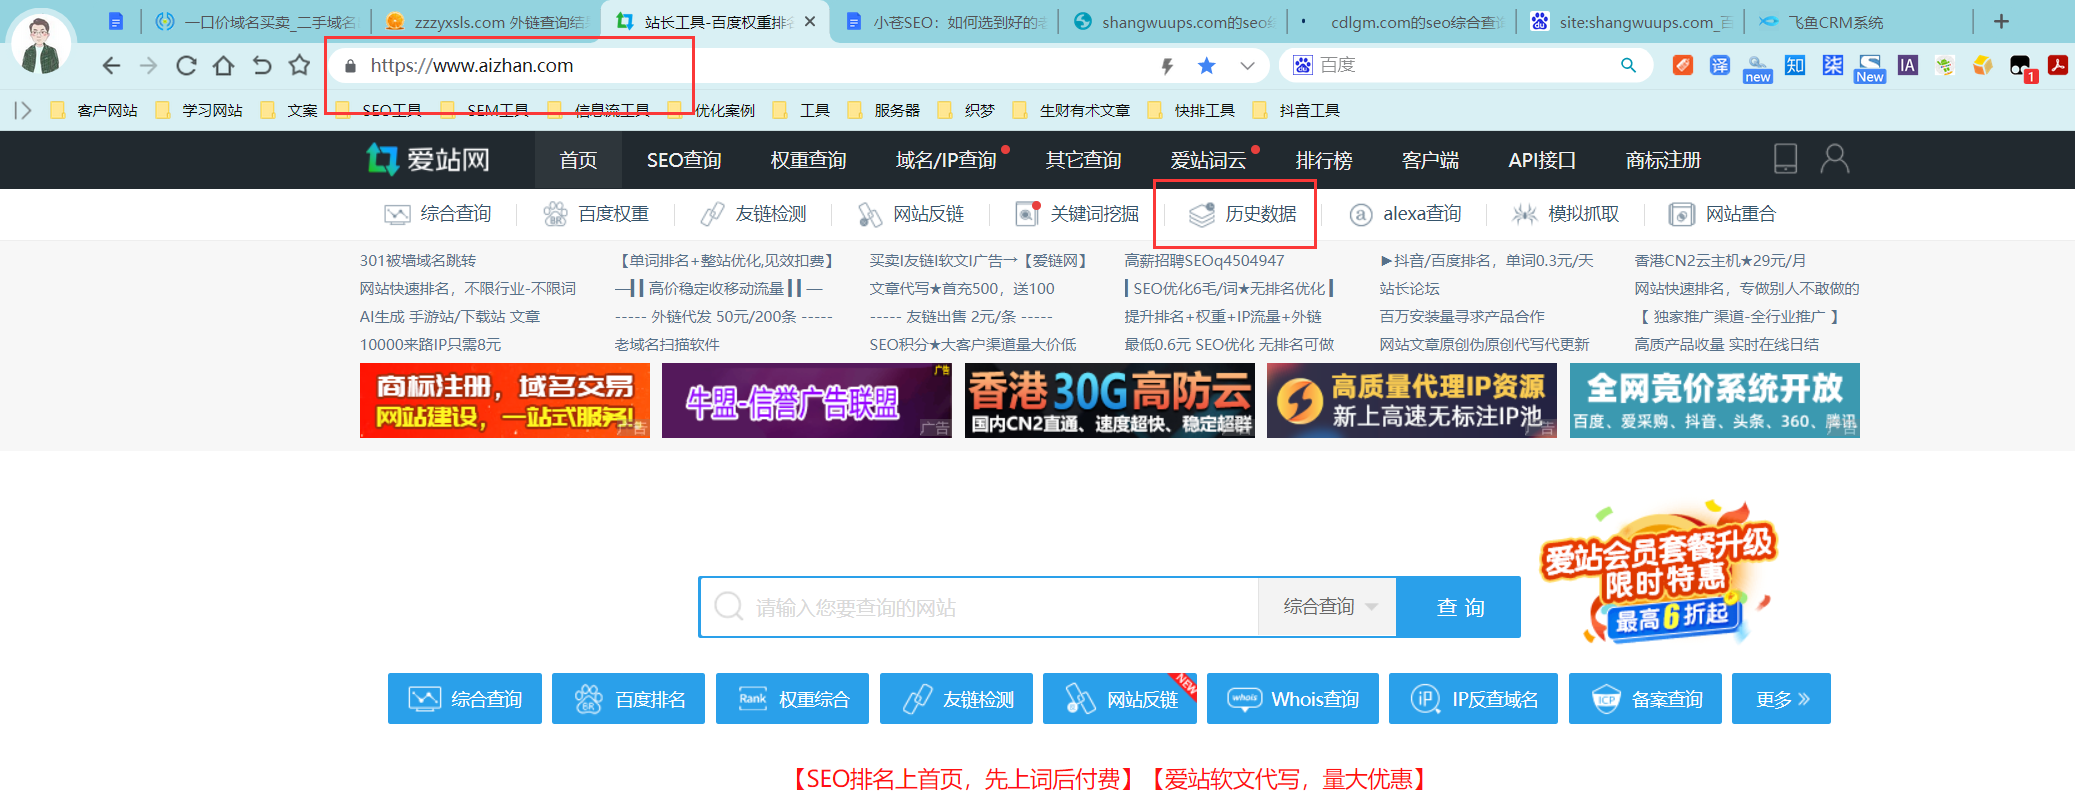The height and width of the screenshot is (804, 2075).
Task: Click the 备案查询 quick button
Action: pos(1645,699)
